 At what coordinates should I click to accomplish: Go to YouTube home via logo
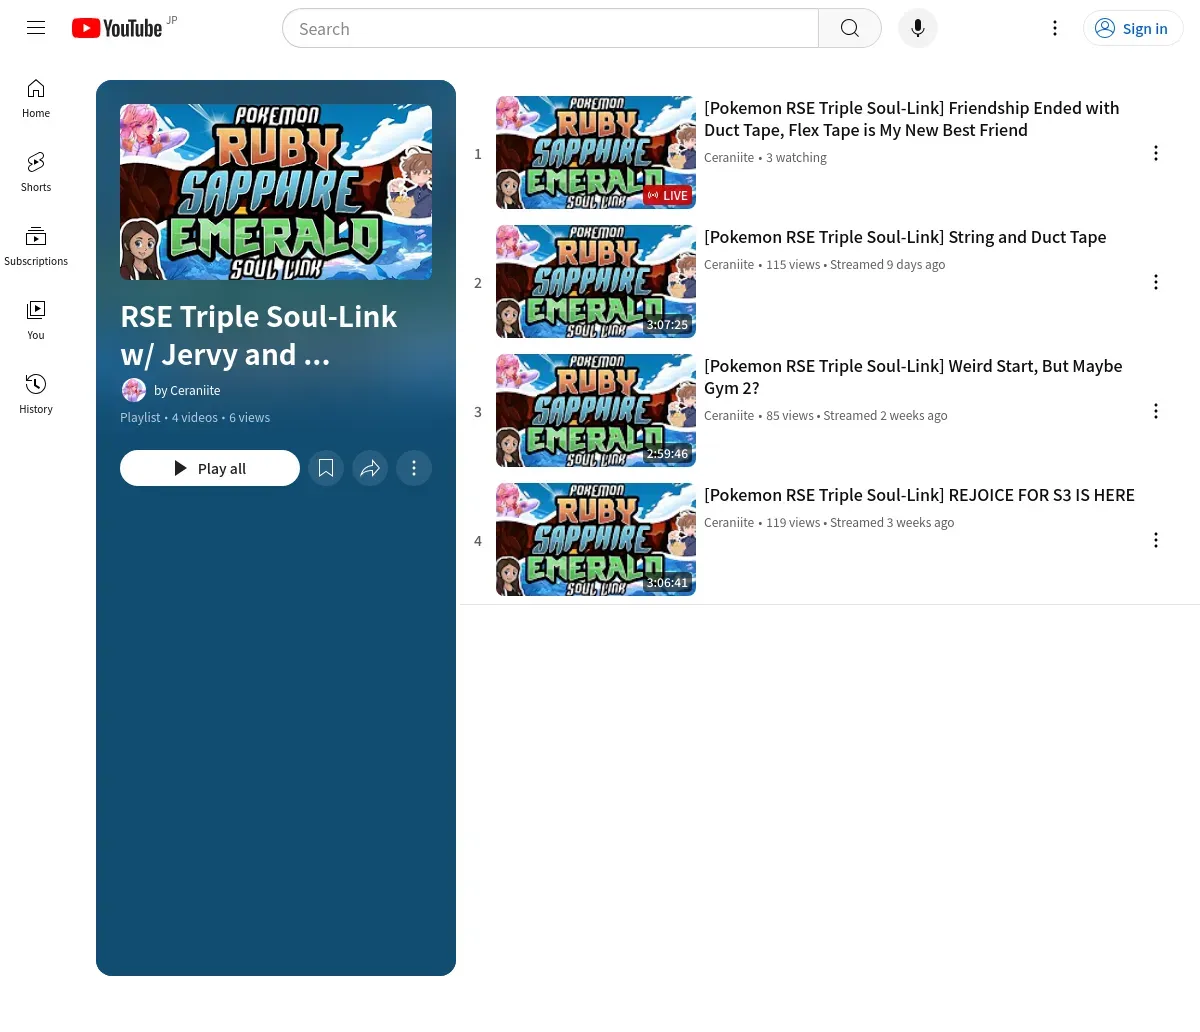117,28
